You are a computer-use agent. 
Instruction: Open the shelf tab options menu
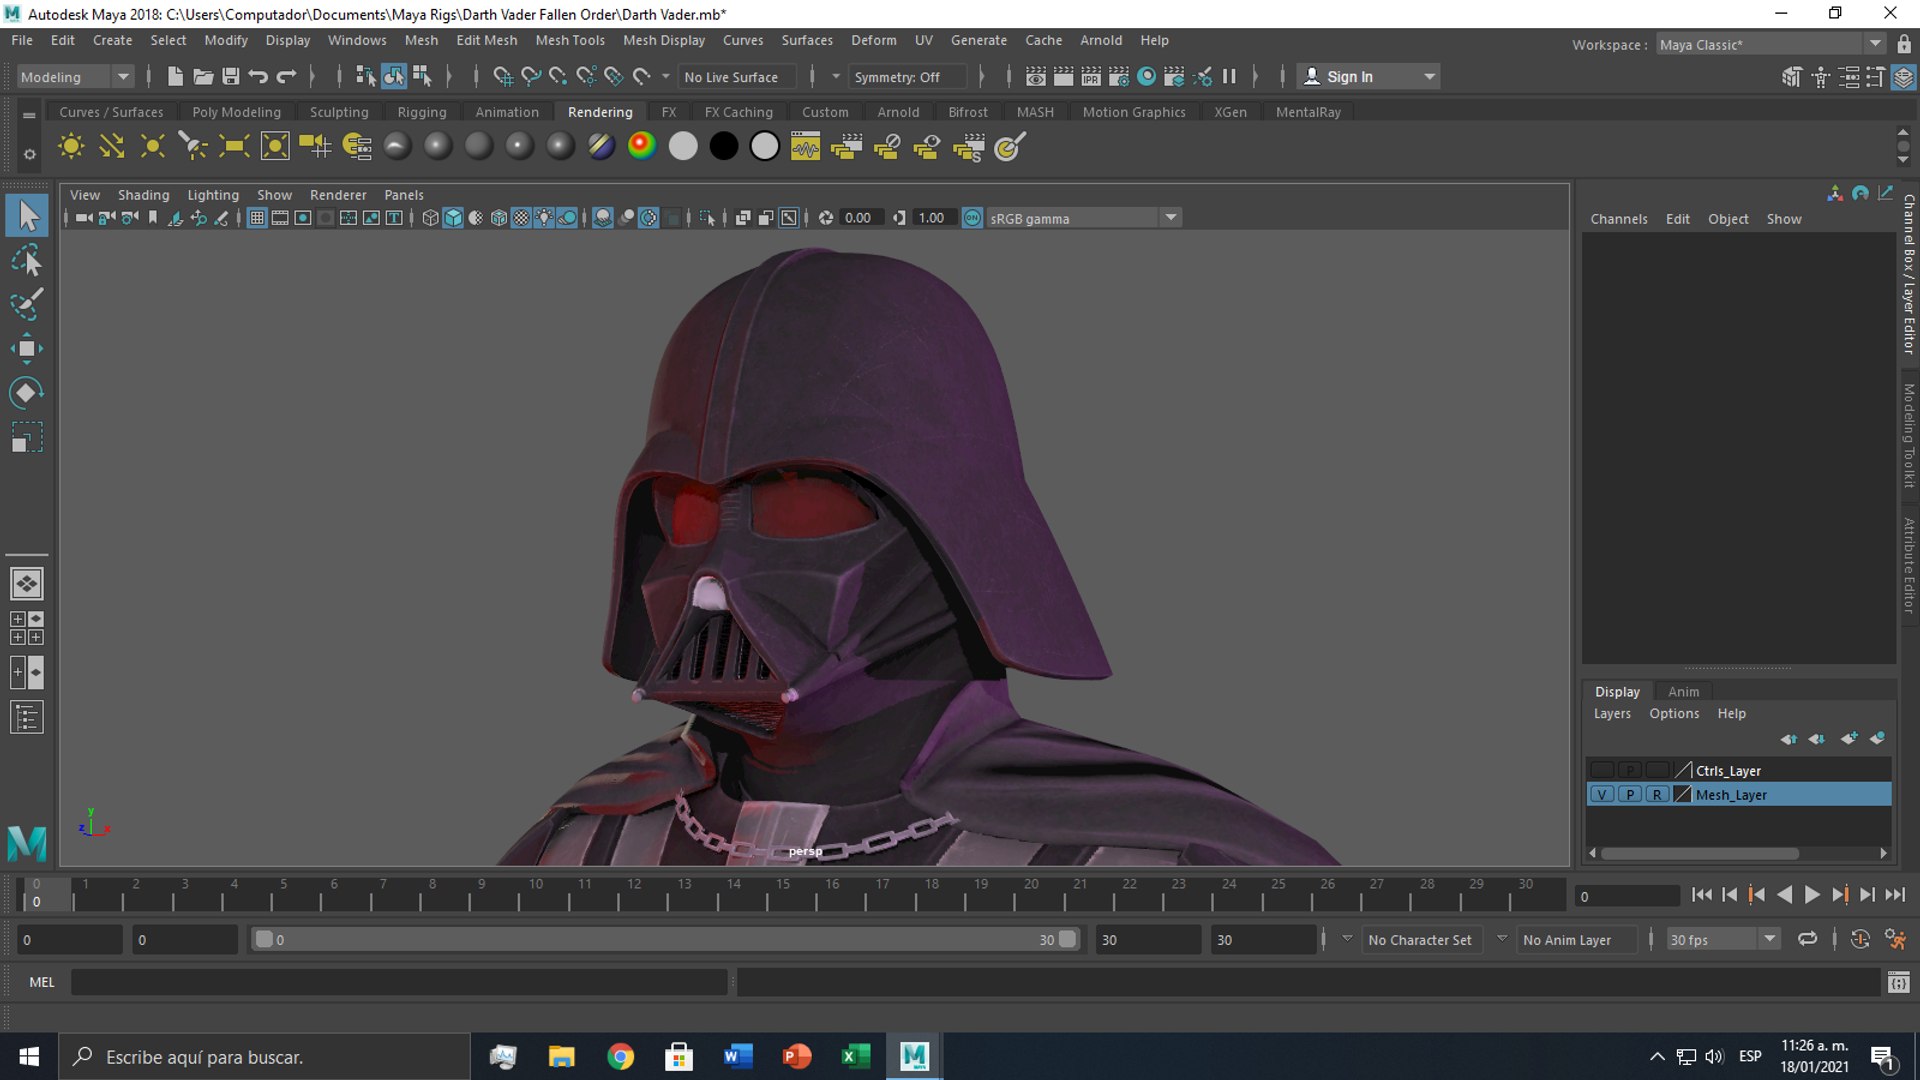coord(29,154)
